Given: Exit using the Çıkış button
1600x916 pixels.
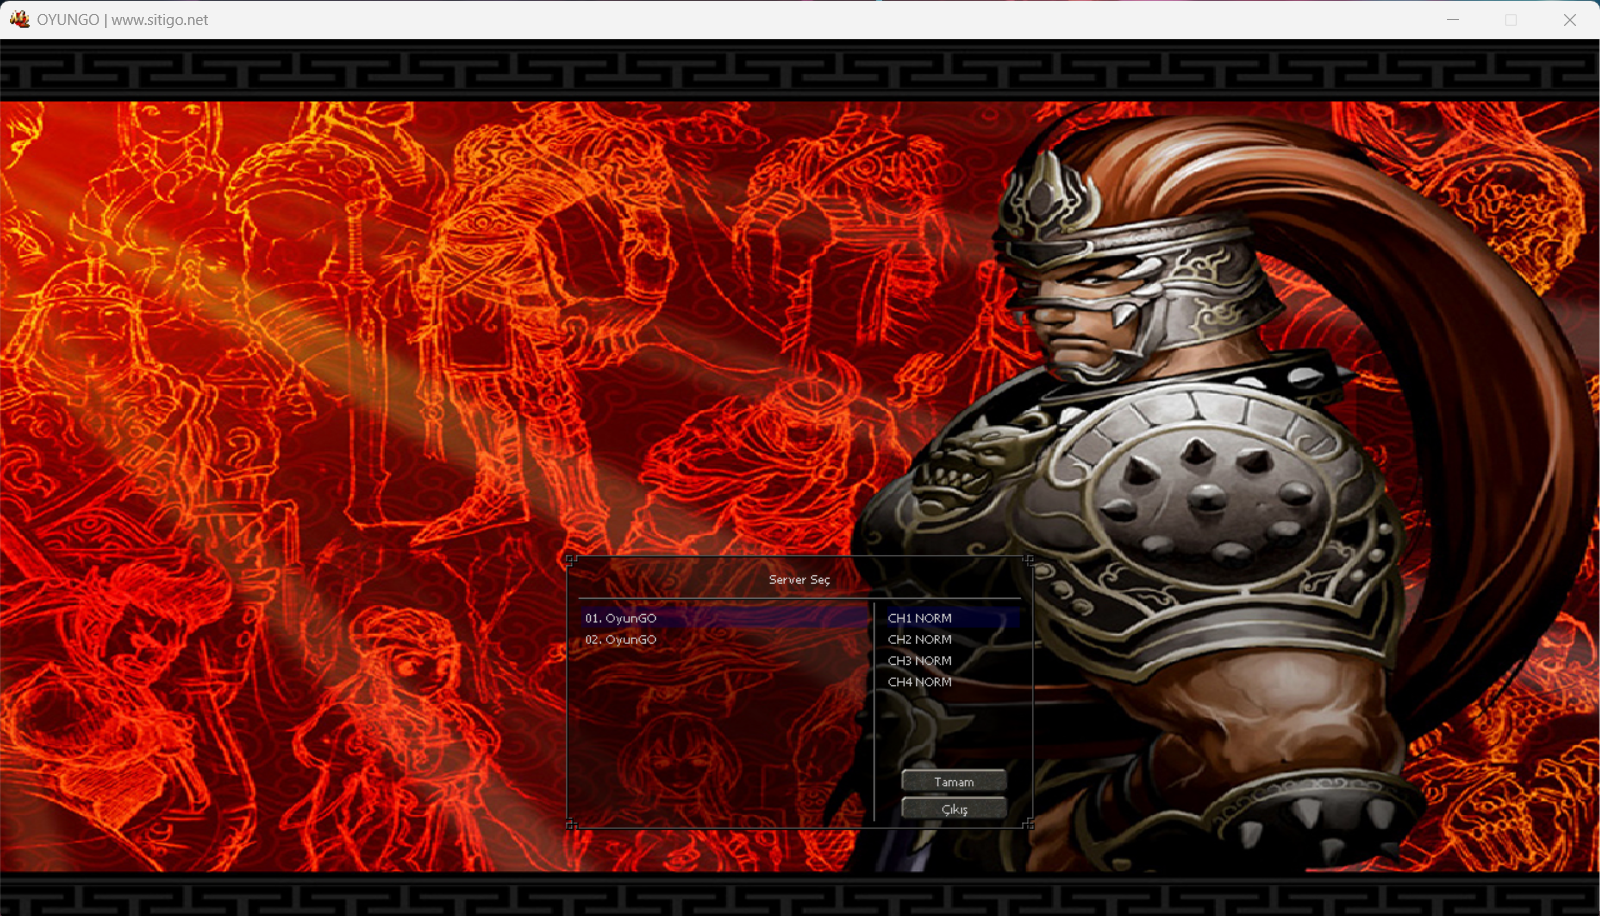Looking at the screenshot, I should coord(954,808).
